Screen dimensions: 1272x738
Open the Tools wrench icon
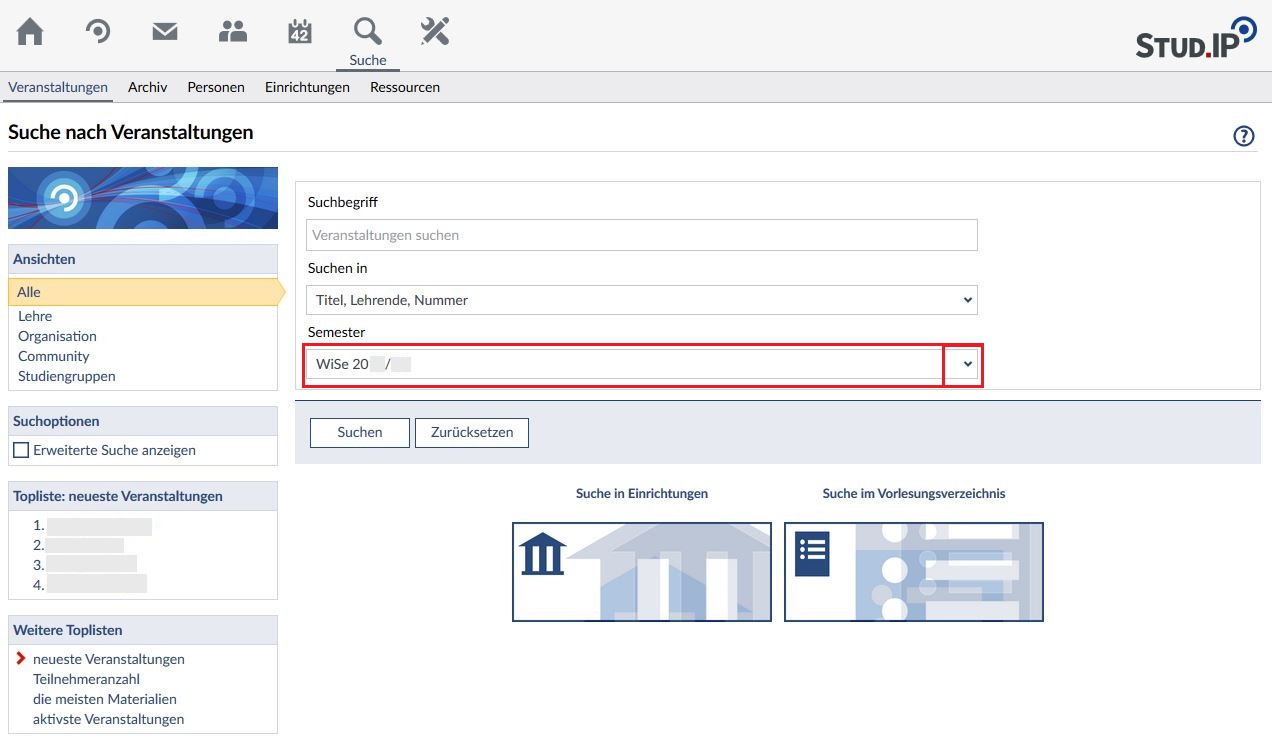(435, 32)
